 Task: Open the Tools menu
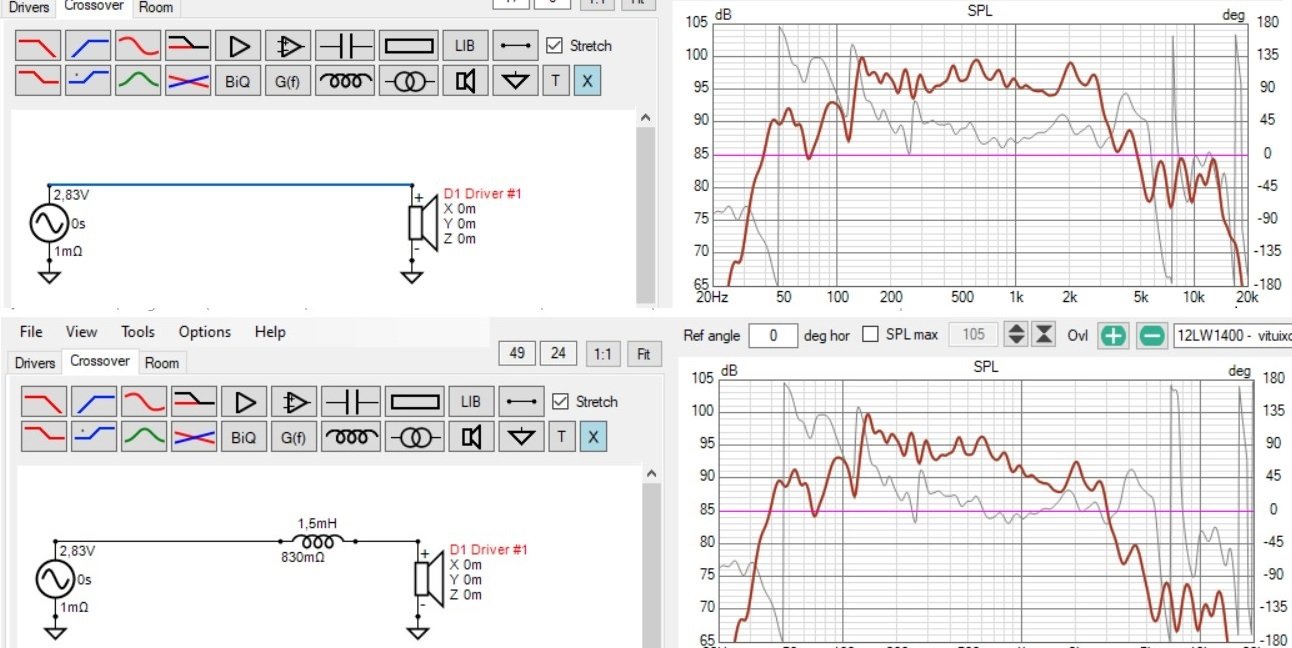pyautogui.click(x=138, y=332)
